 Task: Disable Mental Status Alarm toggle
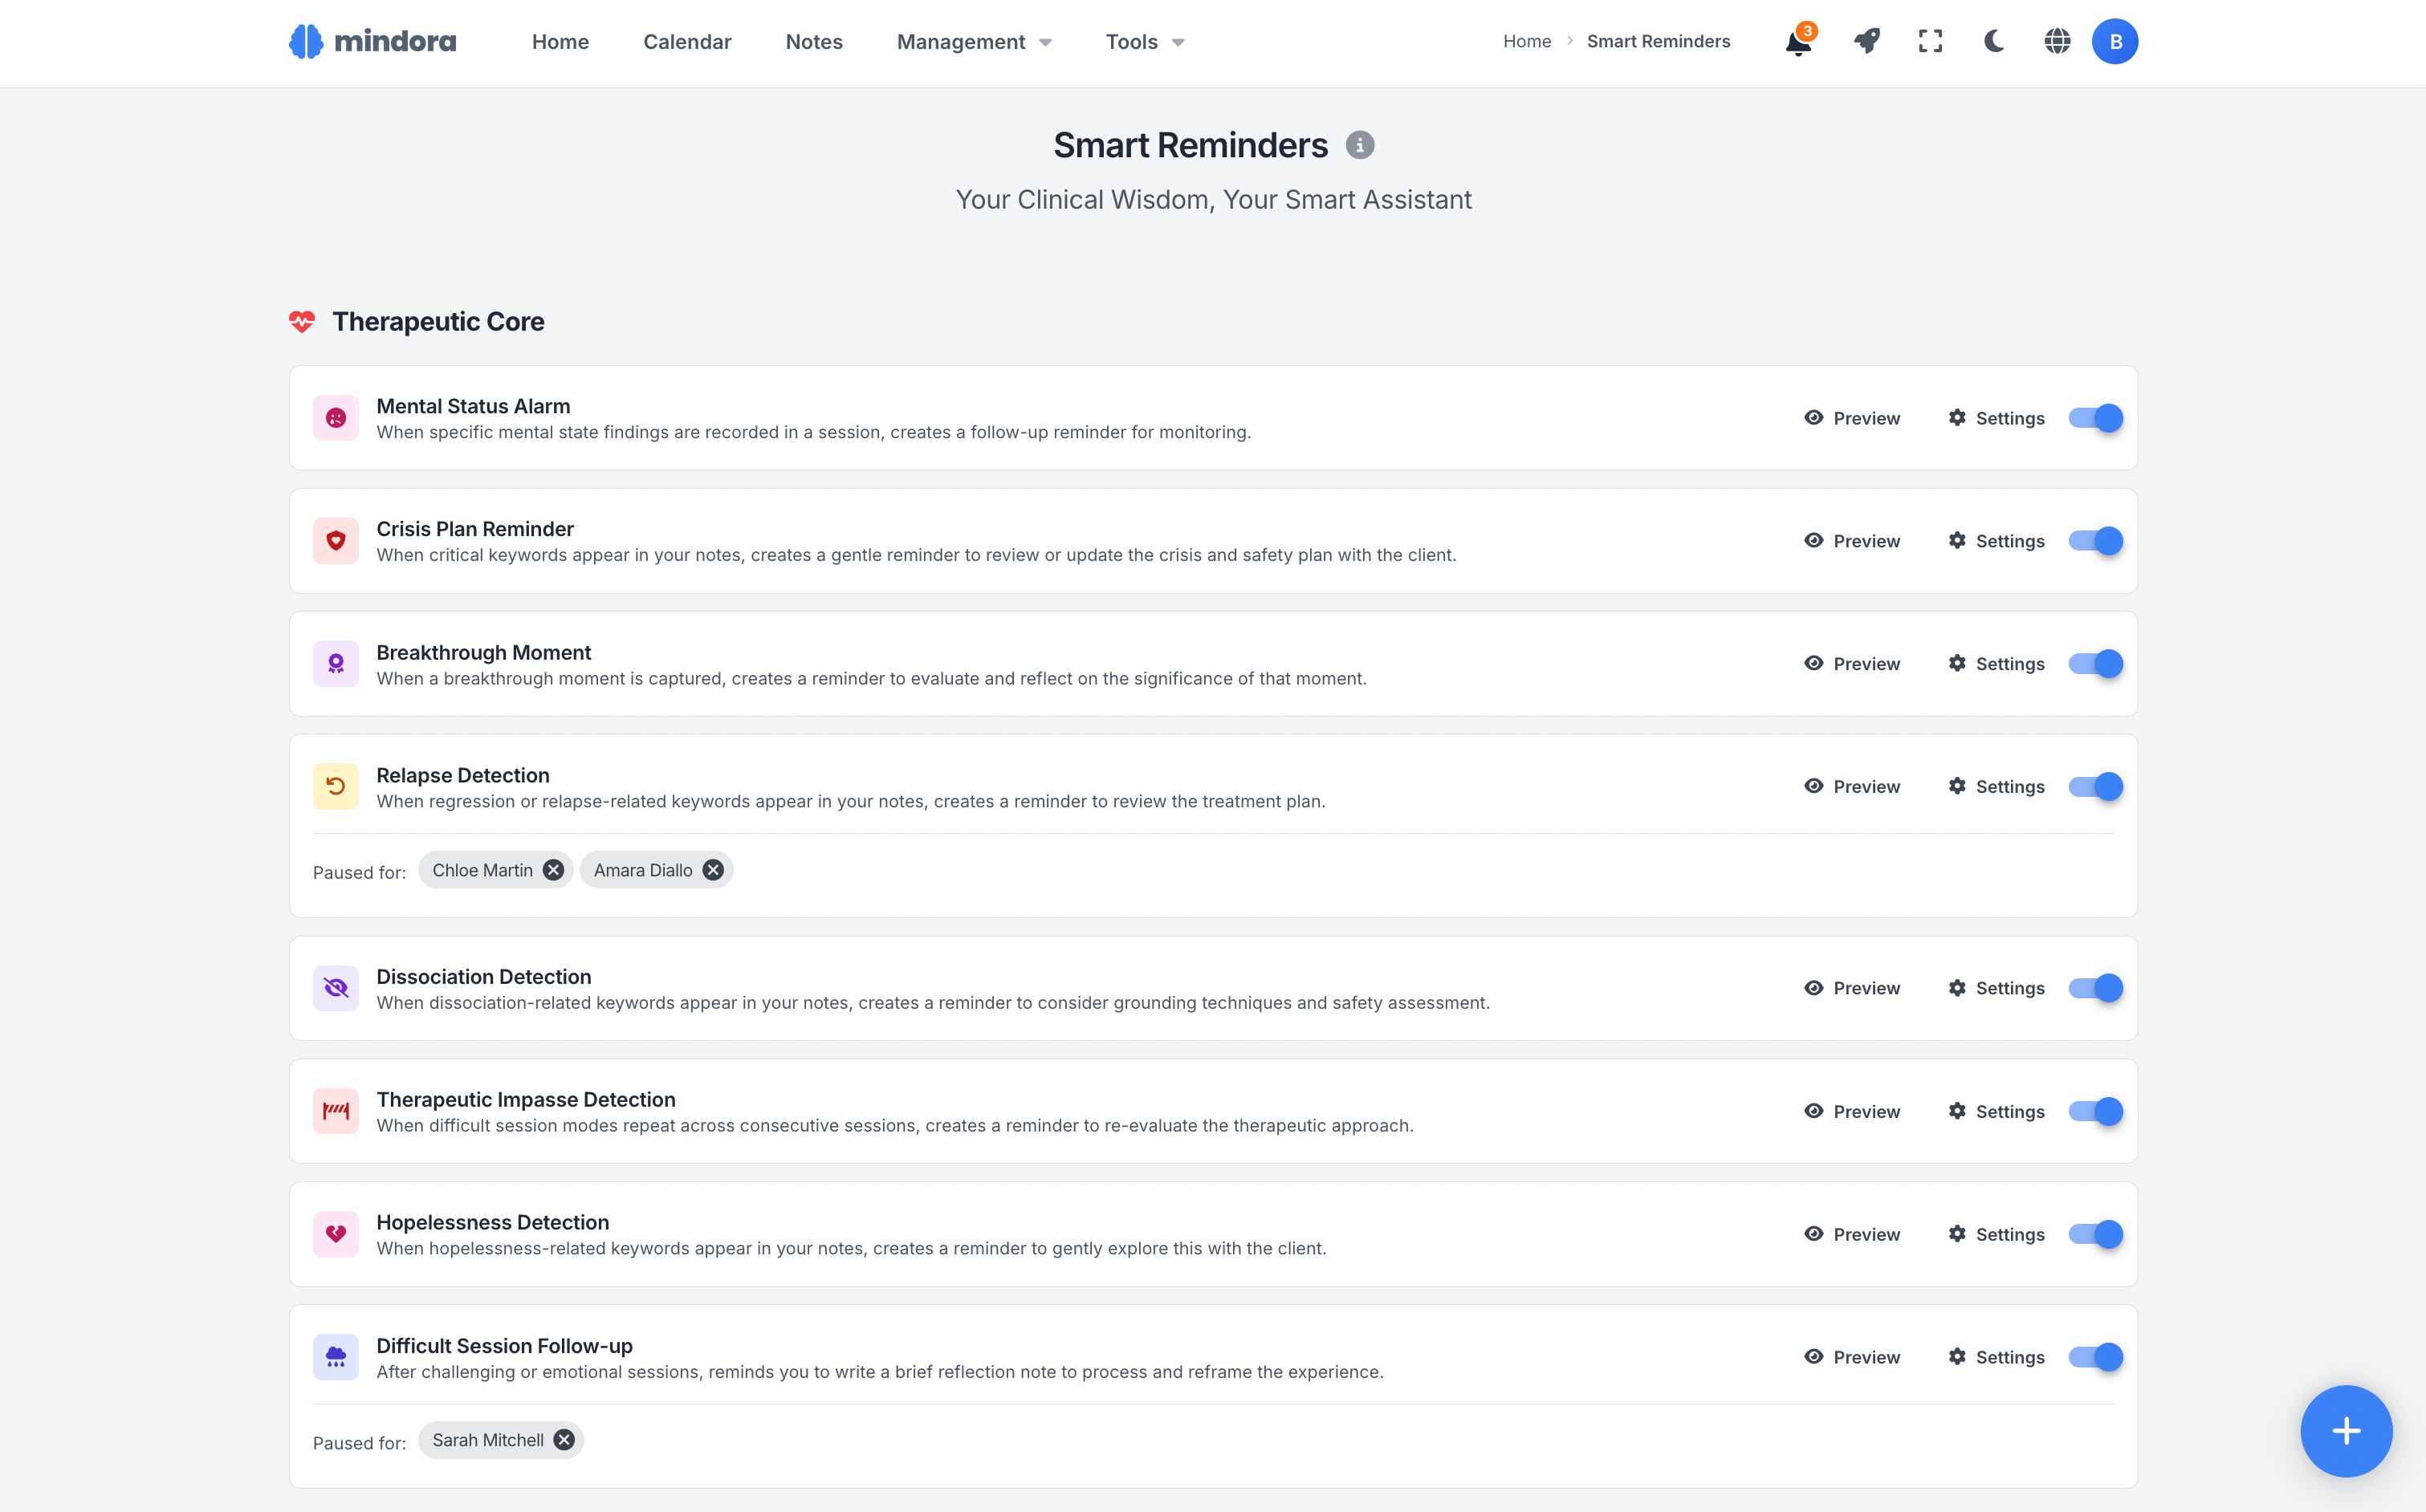(x=2095, y=418)
